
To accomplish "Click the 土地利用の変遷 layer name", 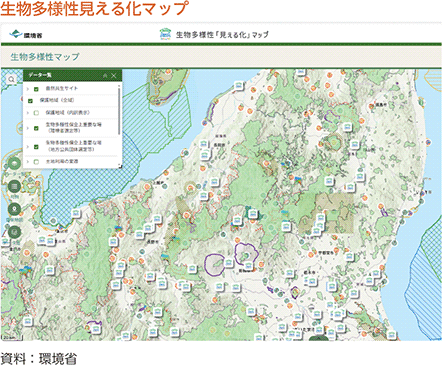I will tap(62, 161).
